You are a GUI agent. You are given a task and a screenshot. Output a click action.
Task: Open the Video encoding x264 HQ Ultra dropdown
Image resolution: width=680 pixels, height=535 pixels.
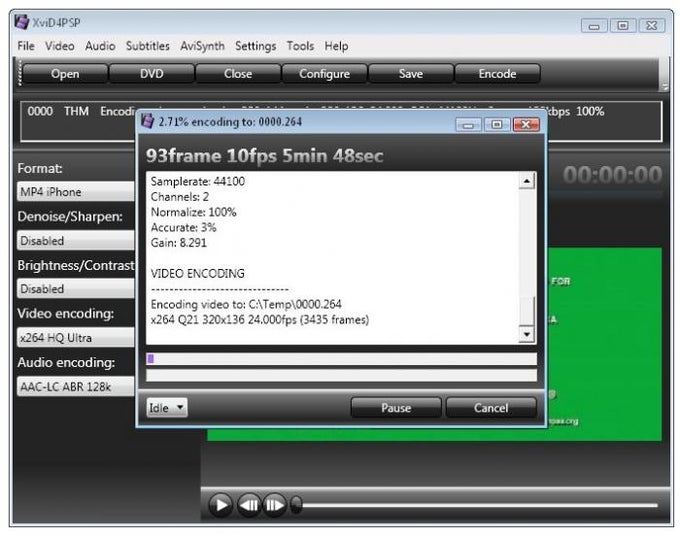[x=76, y=338]
